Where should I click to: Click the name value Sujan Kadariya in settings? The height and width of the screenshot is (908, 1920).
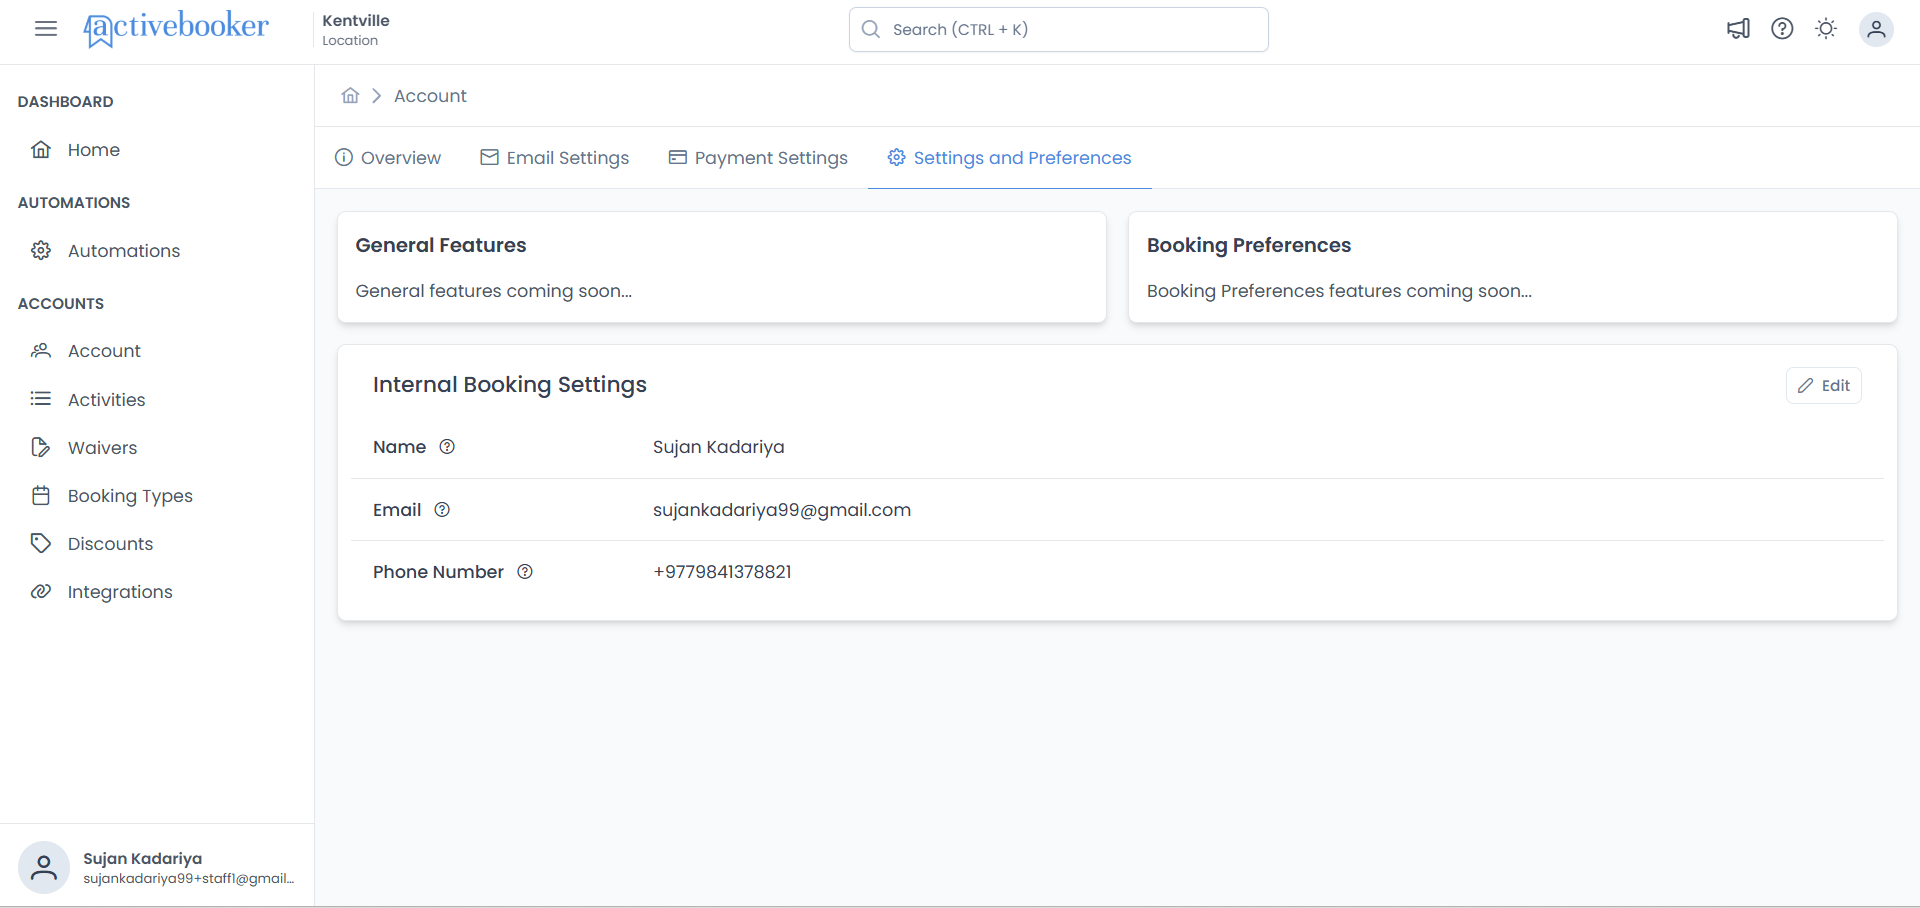click(x=719, y=447)
